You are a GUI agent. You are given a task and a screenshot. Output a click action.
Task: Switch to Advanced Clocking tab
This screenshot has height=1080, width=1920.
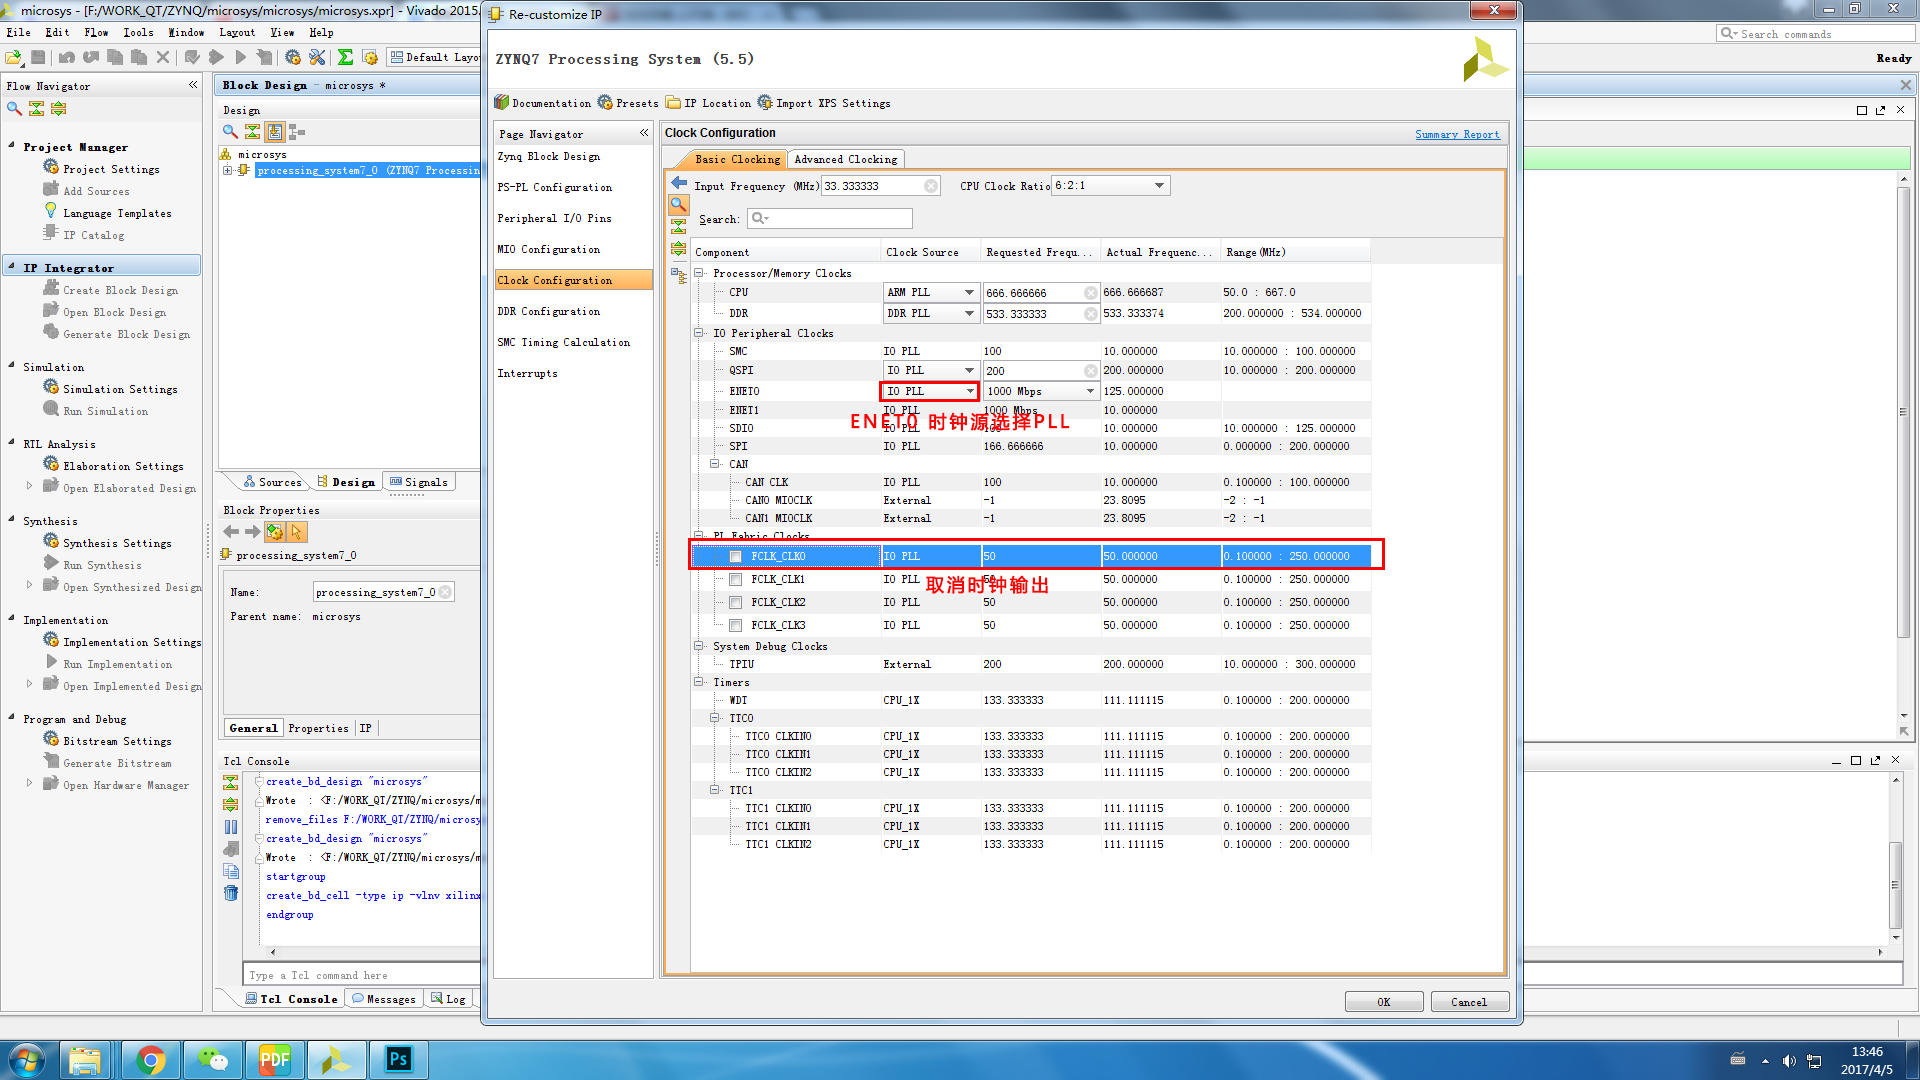[x=845, y=159]
